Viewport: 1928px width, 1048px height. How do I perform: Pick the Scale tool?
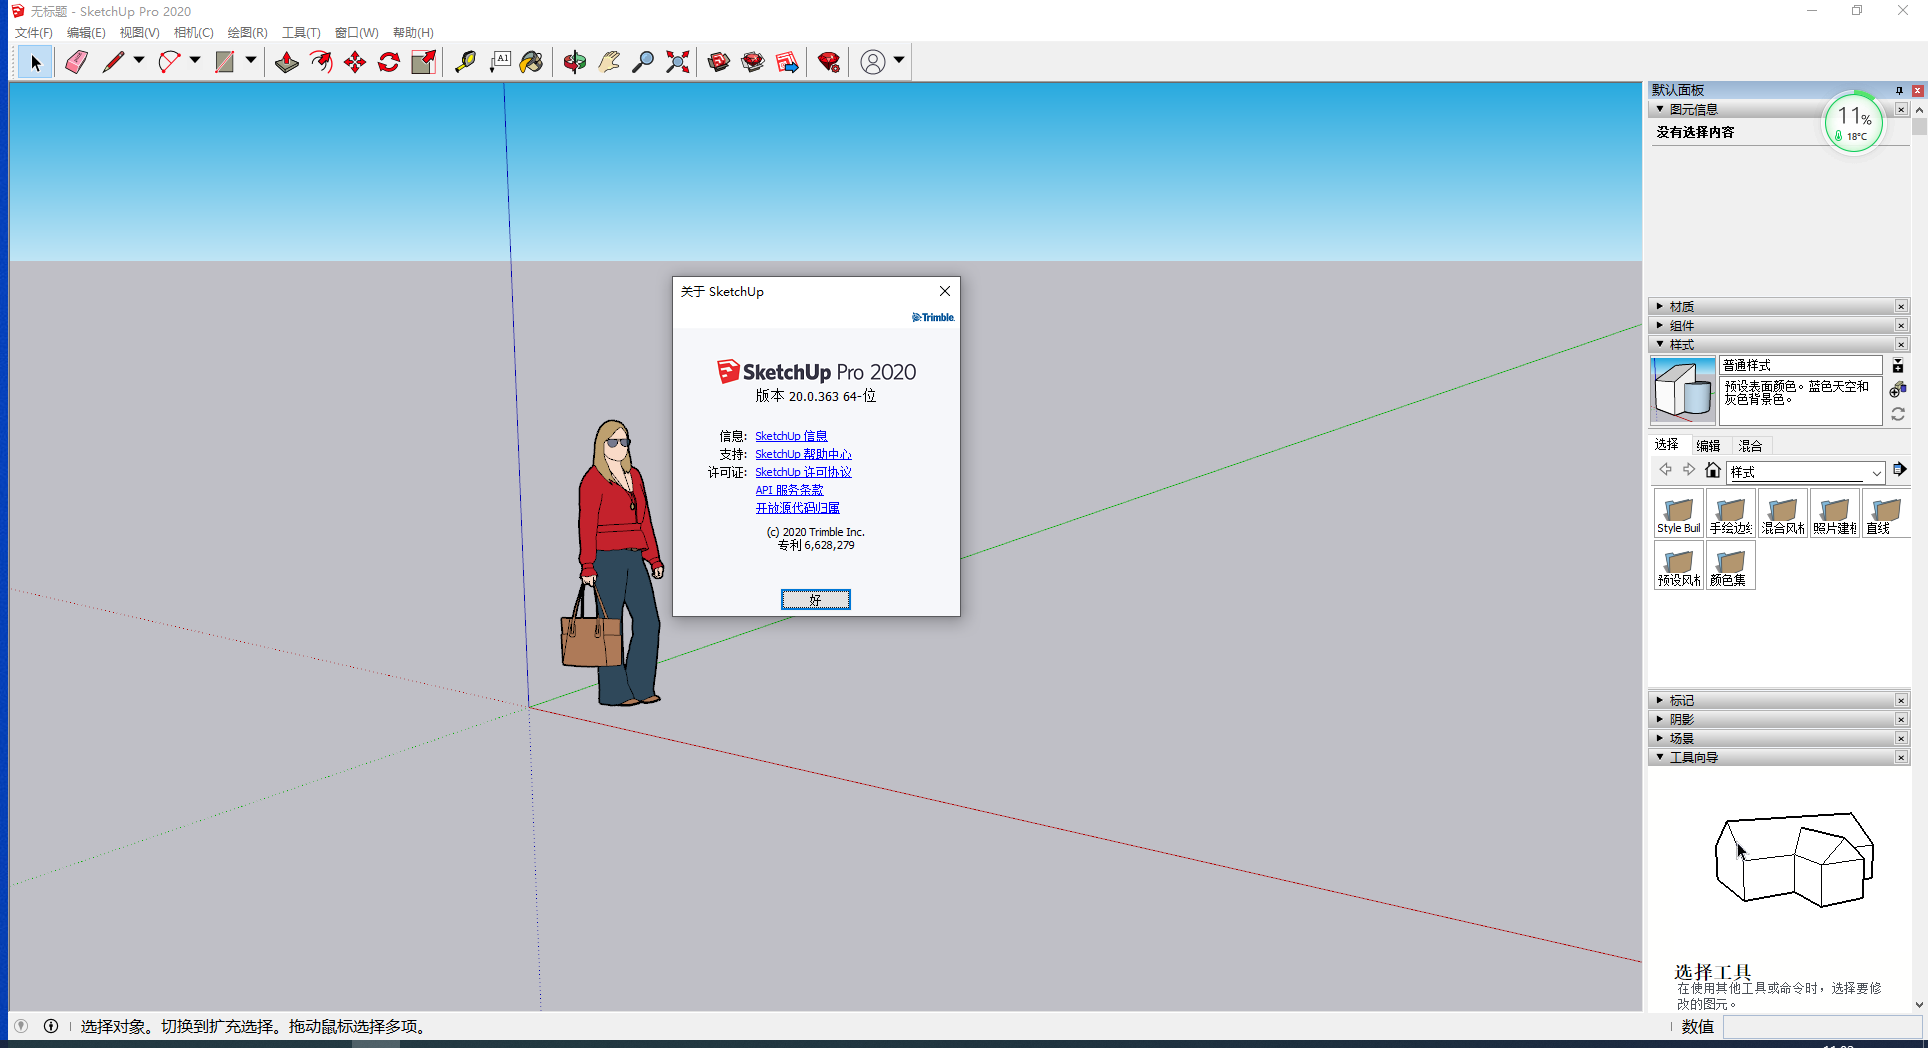coord(424,62)
